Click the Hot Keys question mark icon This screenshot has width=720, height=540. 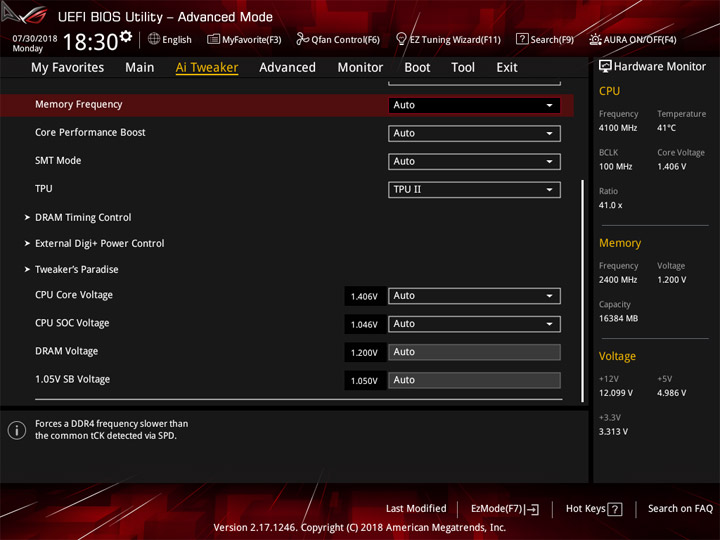(x=615, y=509)
